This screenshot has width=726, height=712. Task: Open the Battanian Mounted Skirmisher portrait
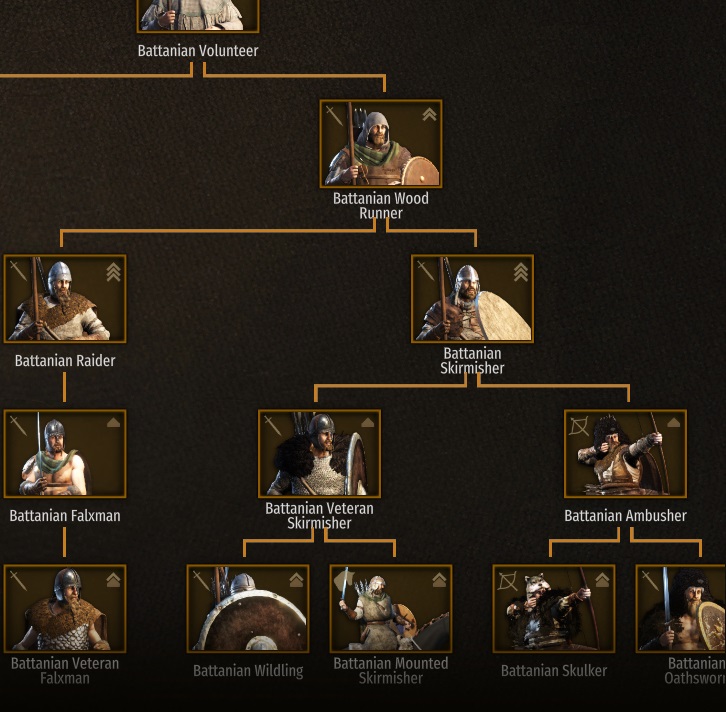click(391, 608)
